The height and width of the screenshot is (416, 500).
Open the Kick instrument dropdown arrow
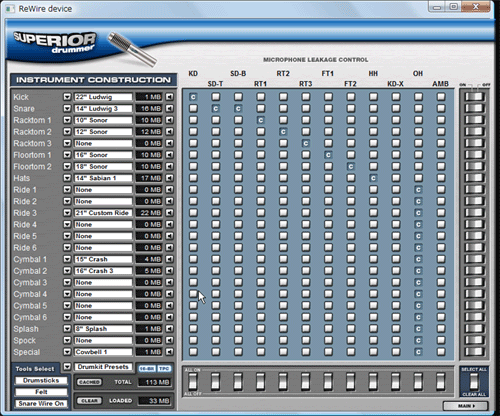[67, 97]
